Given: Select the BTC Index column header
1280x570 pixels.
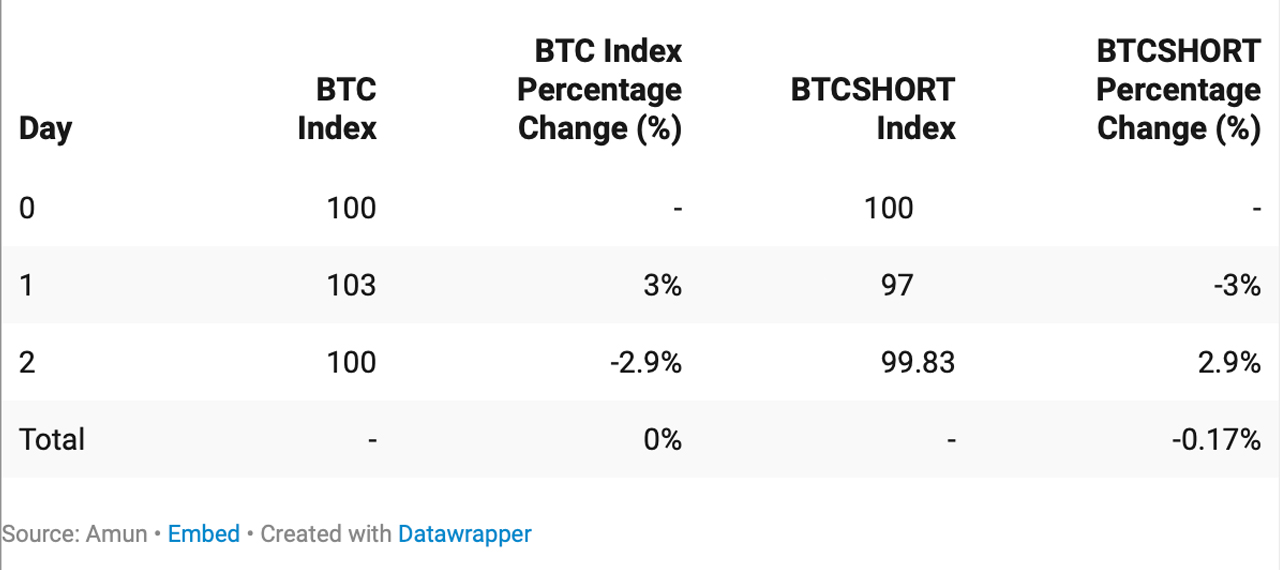Looking at the screenshot, I should [x=337, y=109].
